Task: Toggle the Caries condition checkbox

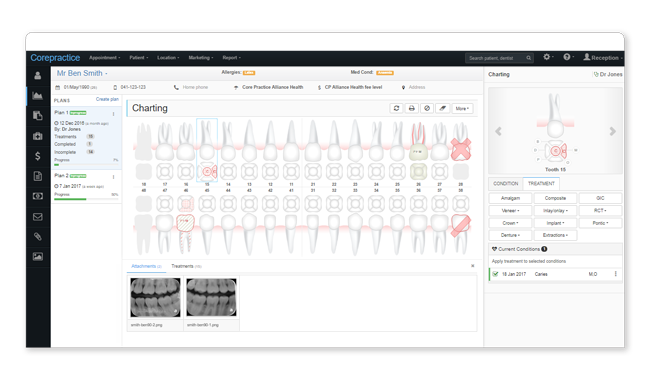Action: pos(495,274)
